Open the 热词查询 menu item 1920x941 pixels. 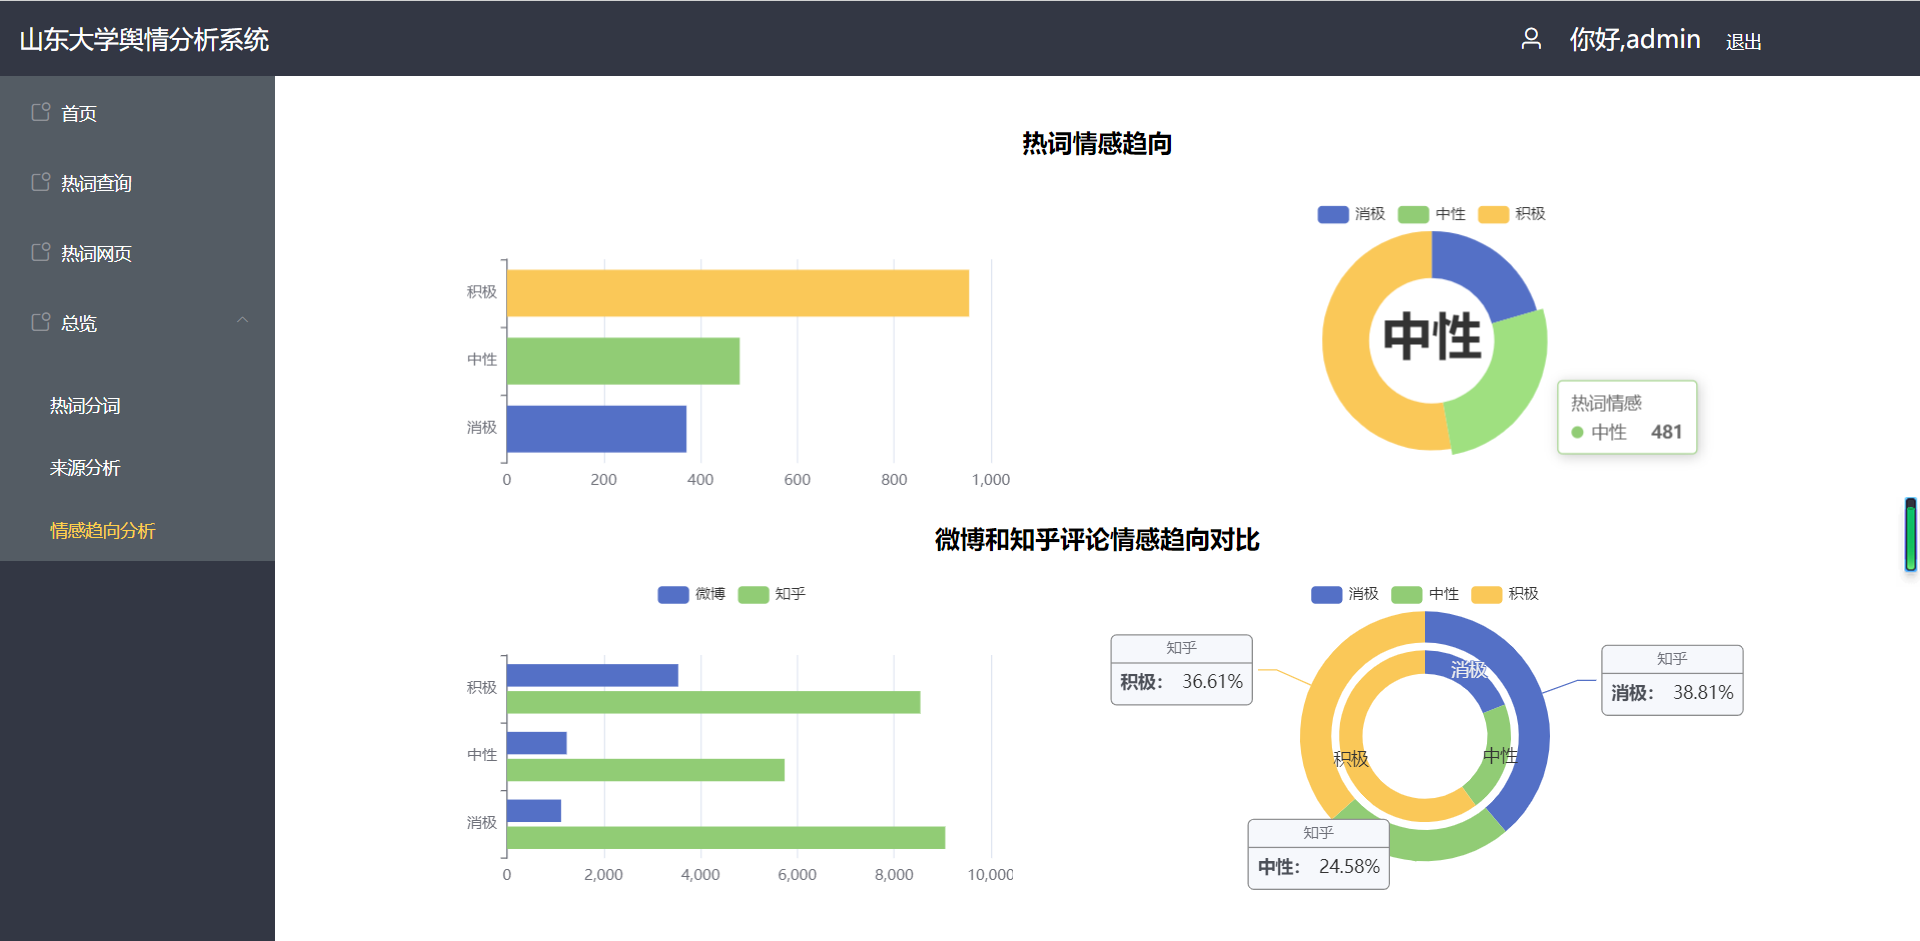(x=137, y=183)
